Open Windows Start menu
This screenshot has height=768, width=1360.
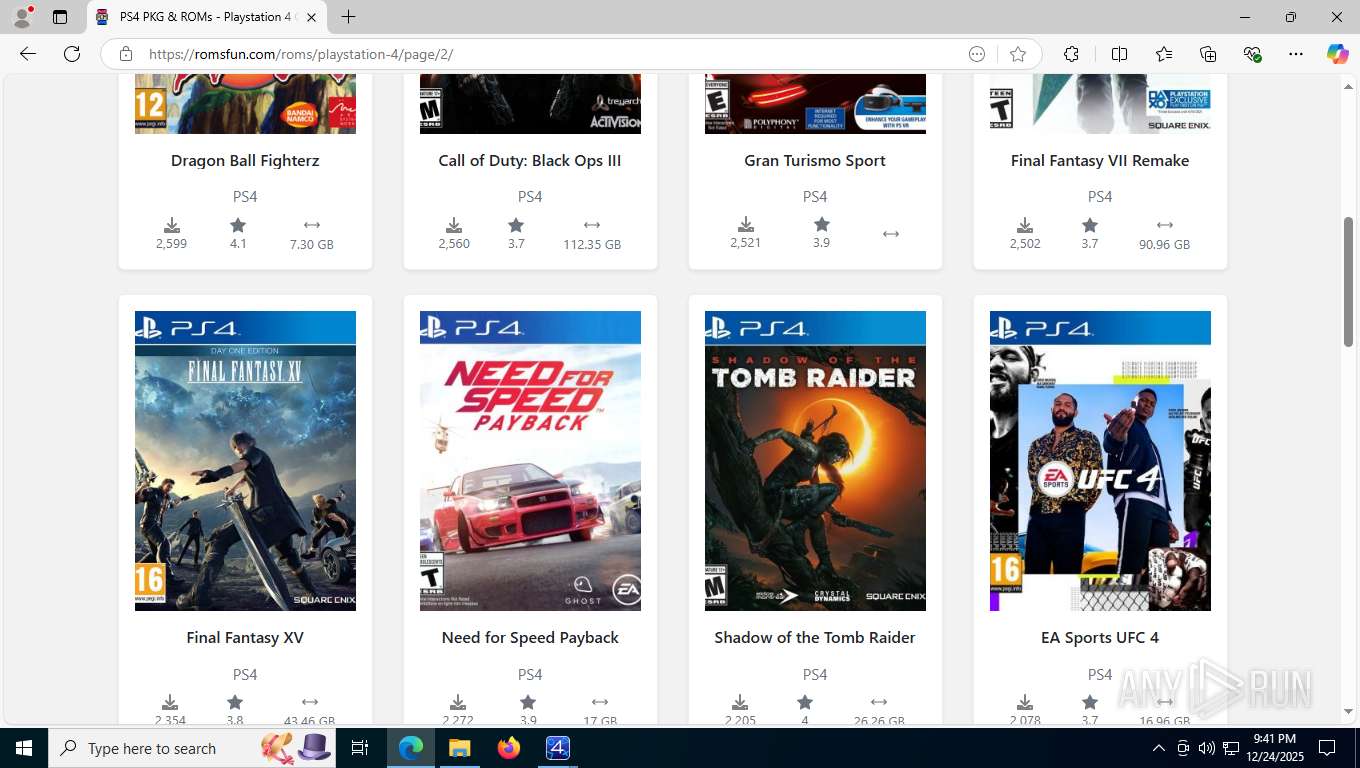(x=23, y=748)
